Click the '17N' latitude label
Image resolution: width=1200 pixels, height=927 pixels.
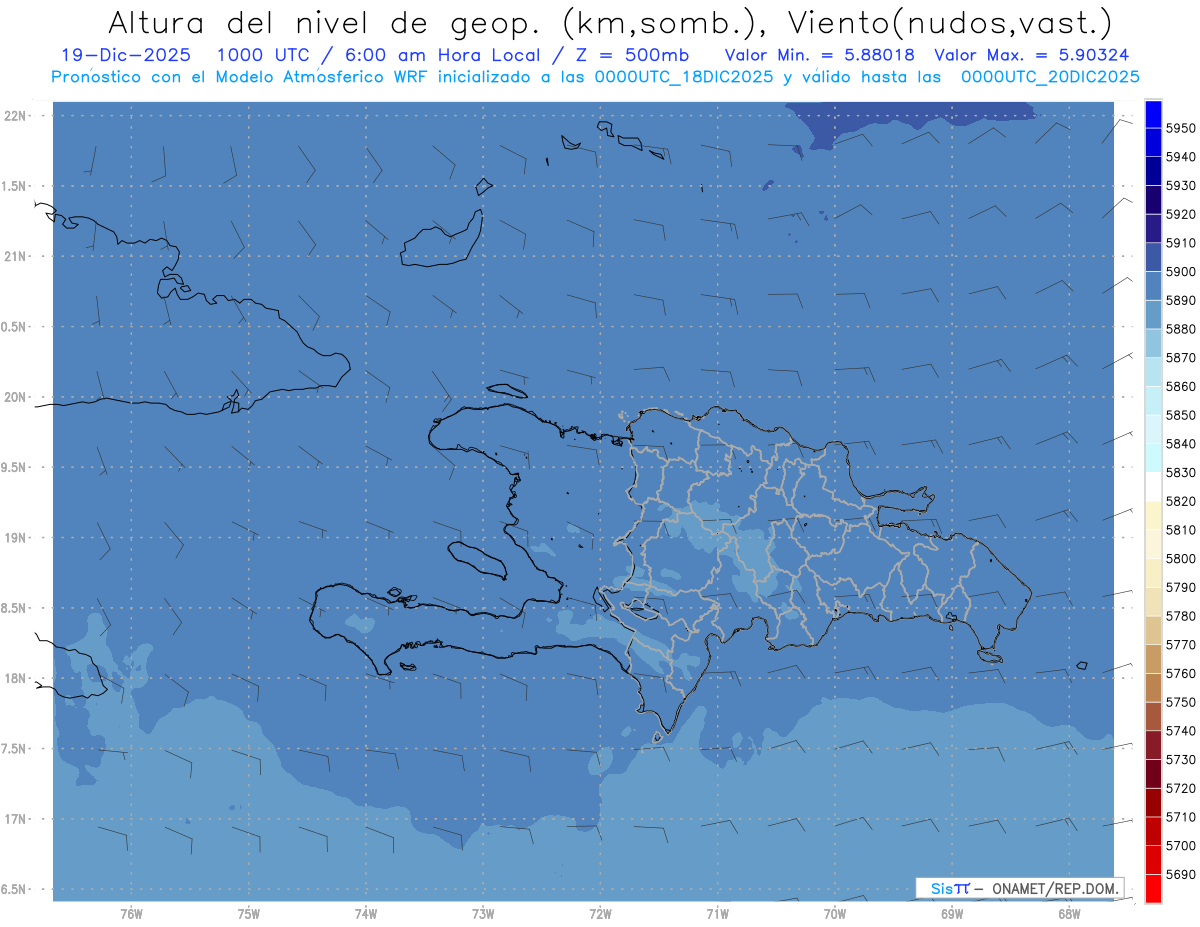point(15,819)
